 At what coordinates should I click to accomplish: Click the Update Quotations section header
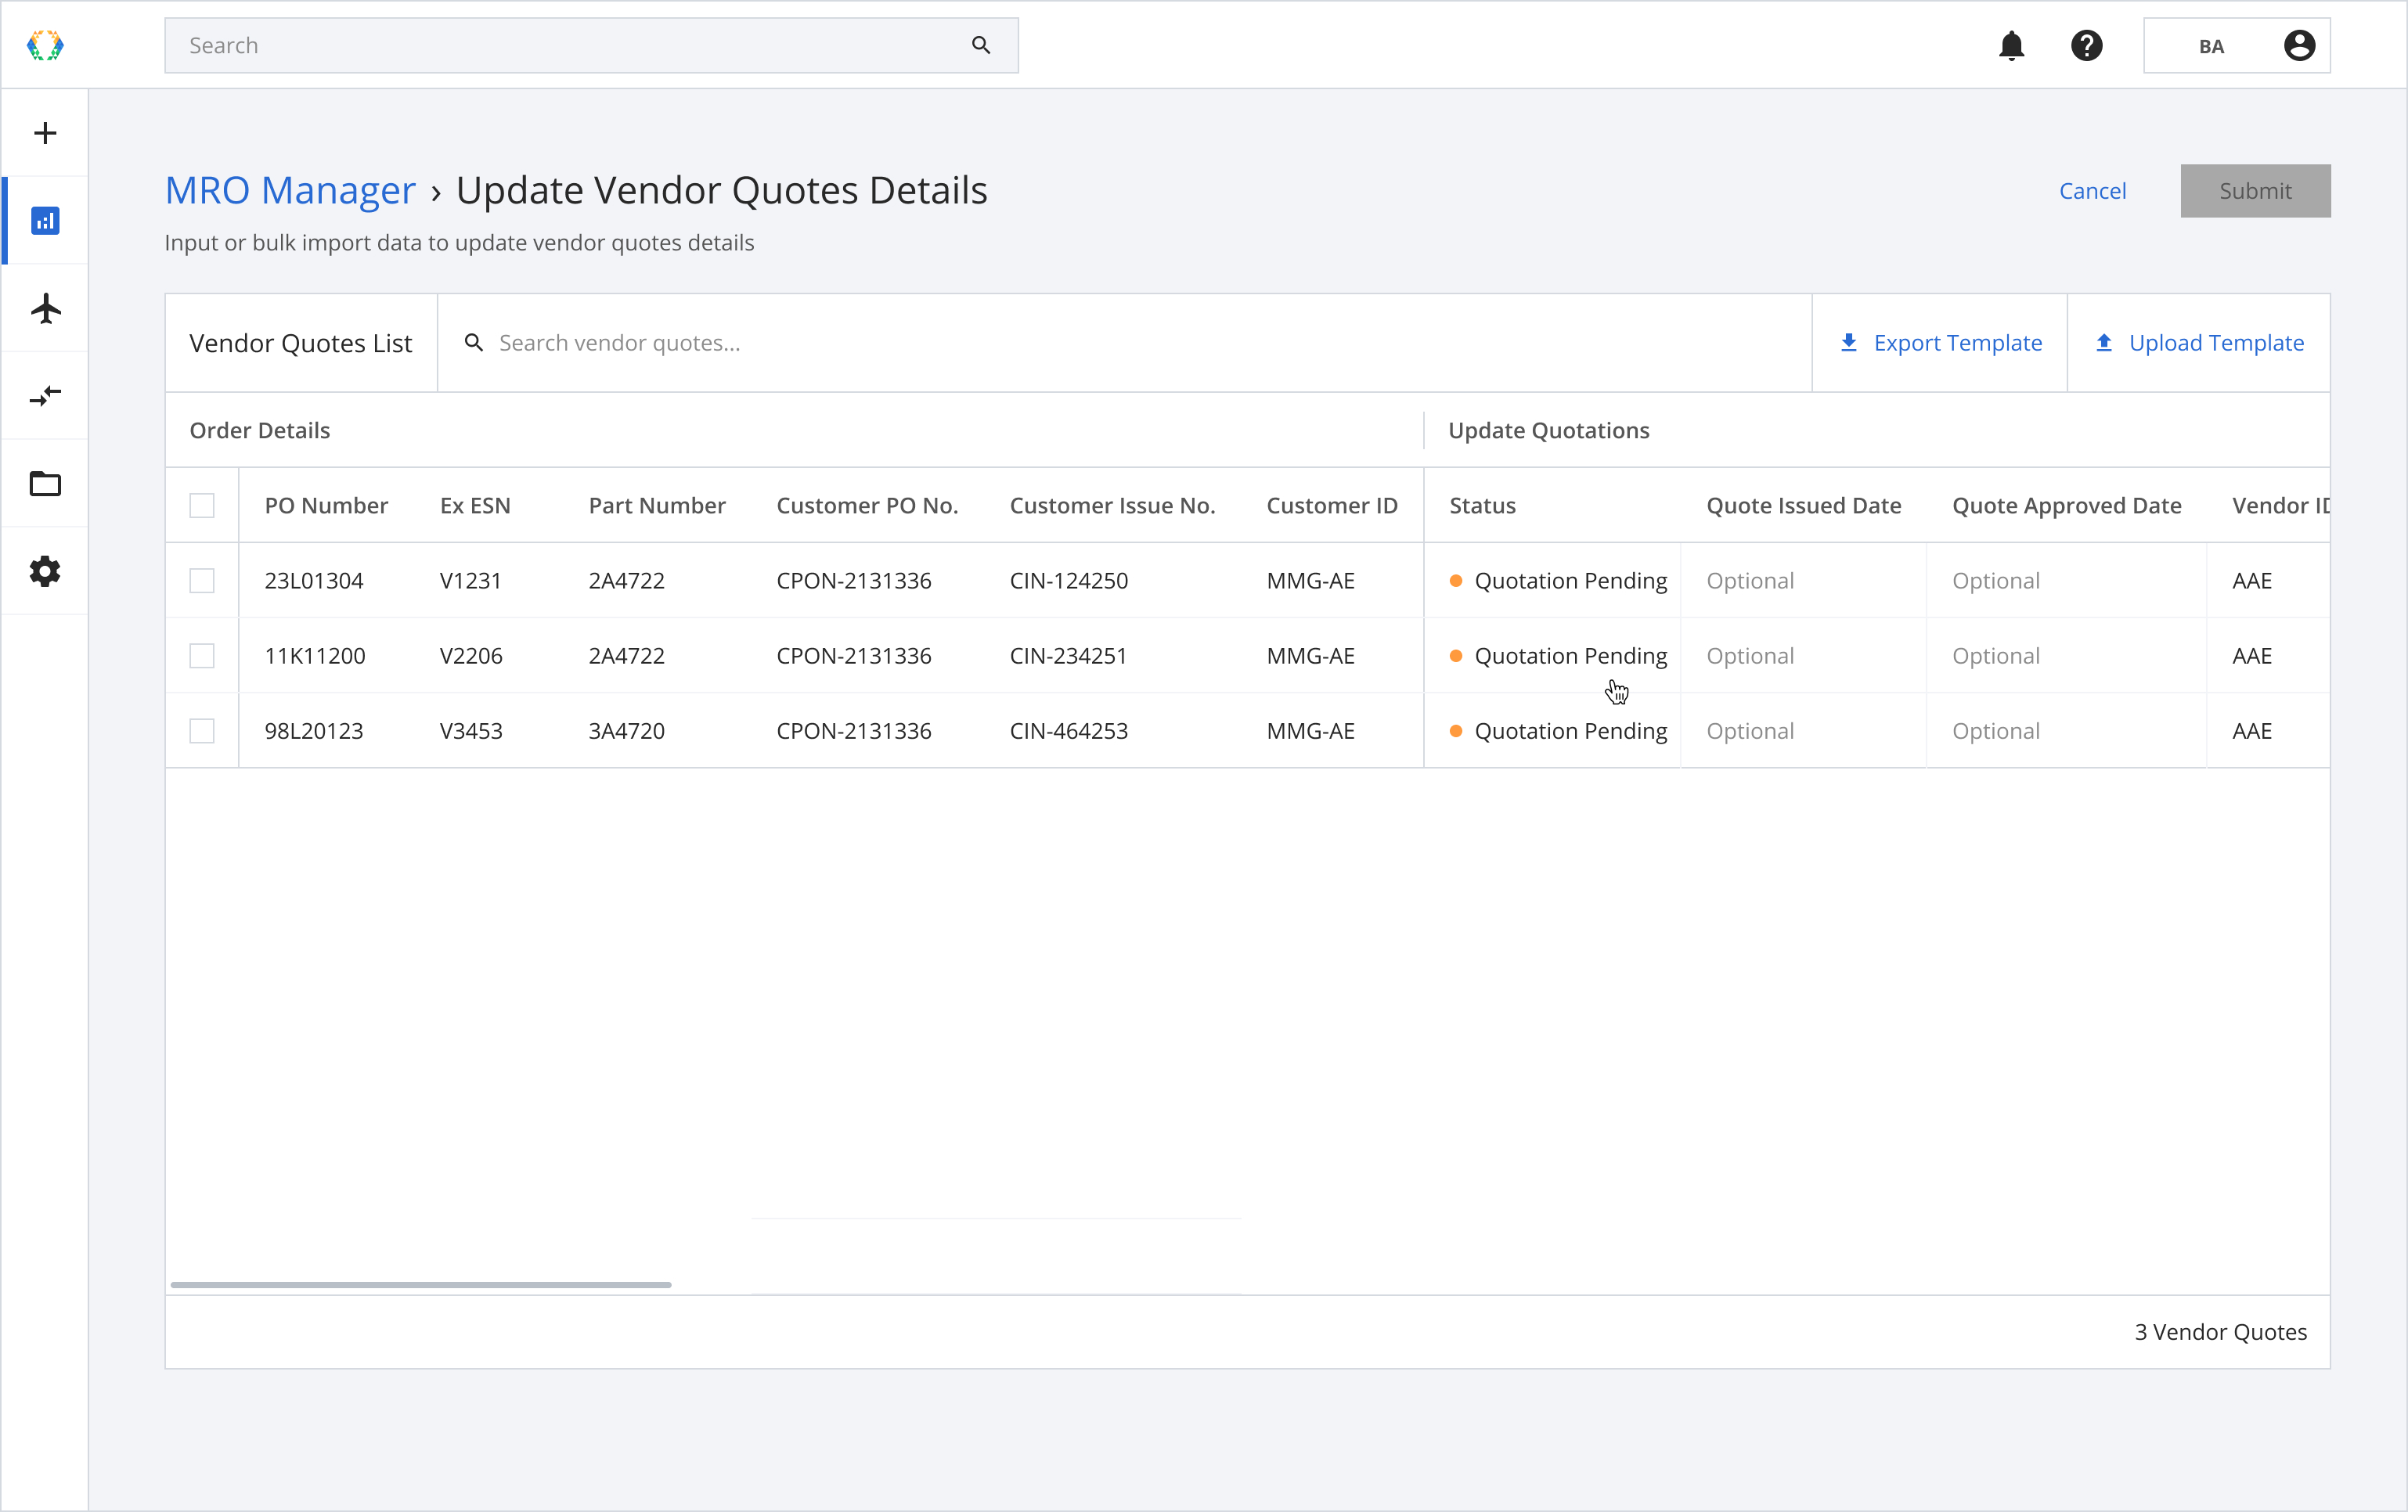[x=1548, y=430]
